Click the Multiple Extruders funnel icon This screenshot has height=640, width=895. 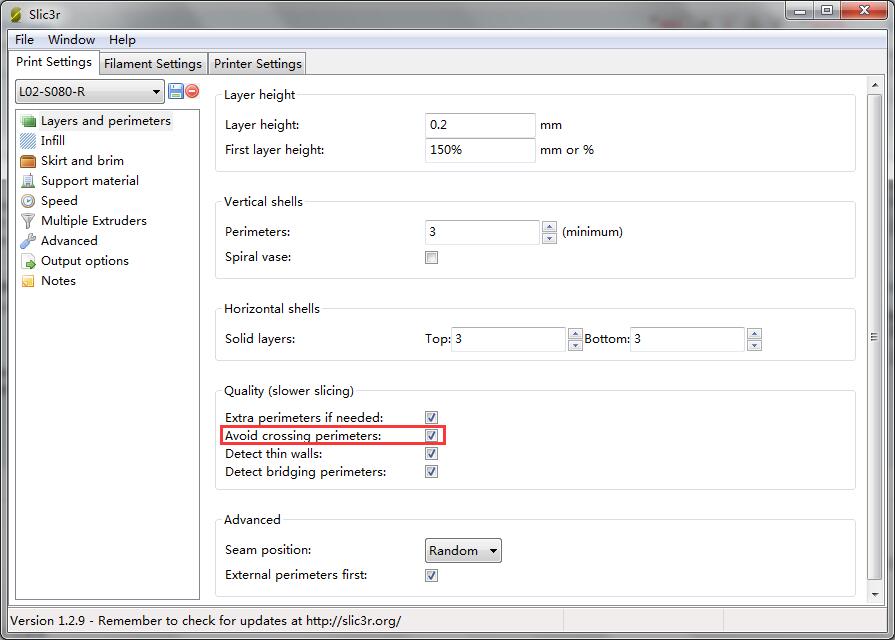tap(28, 221)
